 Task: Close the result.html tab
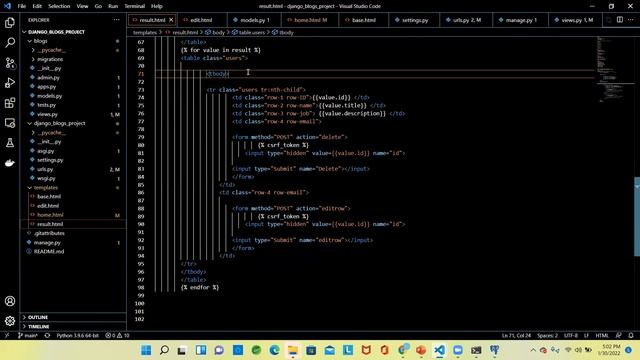point(171,20)
